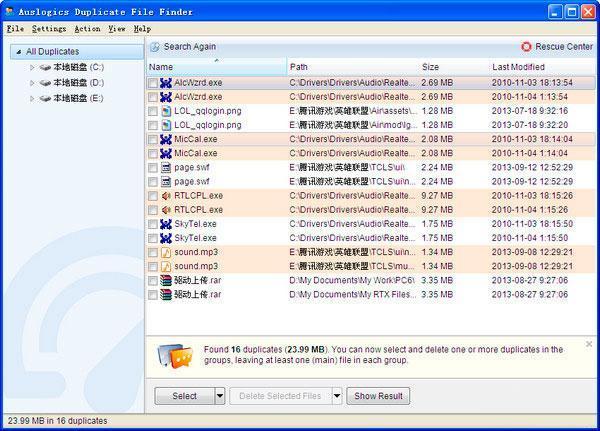This screenshot has width=600, height=431.
Task: Click icon of MicCal.exe modified 2010-11-03
Action: pos(166,139)
